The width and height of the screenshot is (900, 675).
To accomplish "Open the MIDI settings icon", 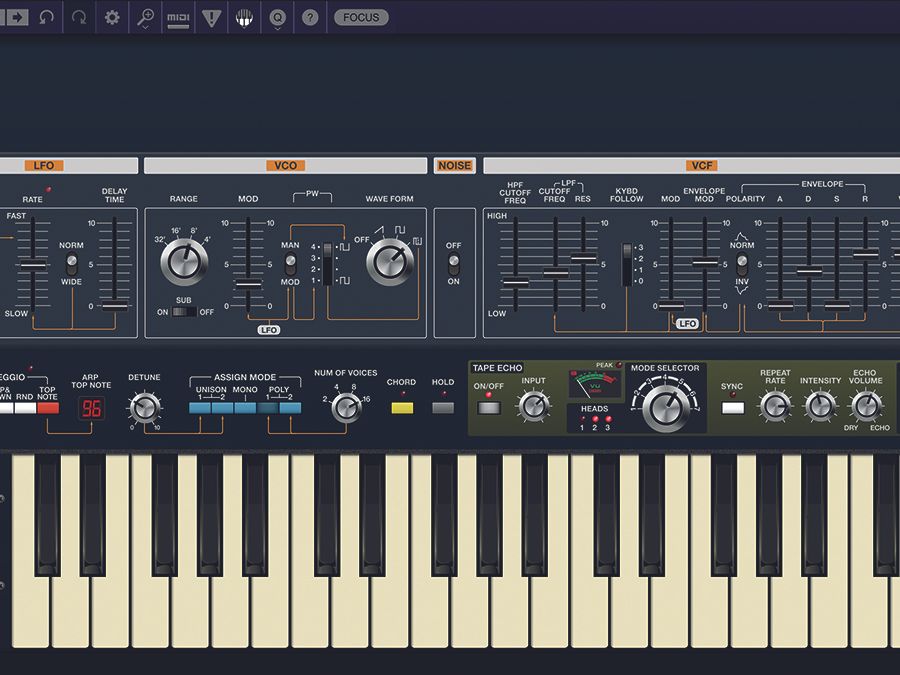I will click(x=178, y=18).
